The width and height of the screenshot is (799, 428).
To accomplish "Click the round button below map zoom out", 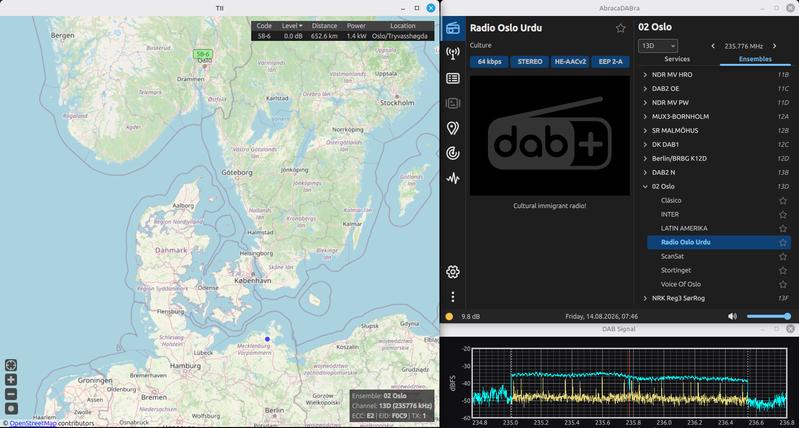I will [11, 408].
